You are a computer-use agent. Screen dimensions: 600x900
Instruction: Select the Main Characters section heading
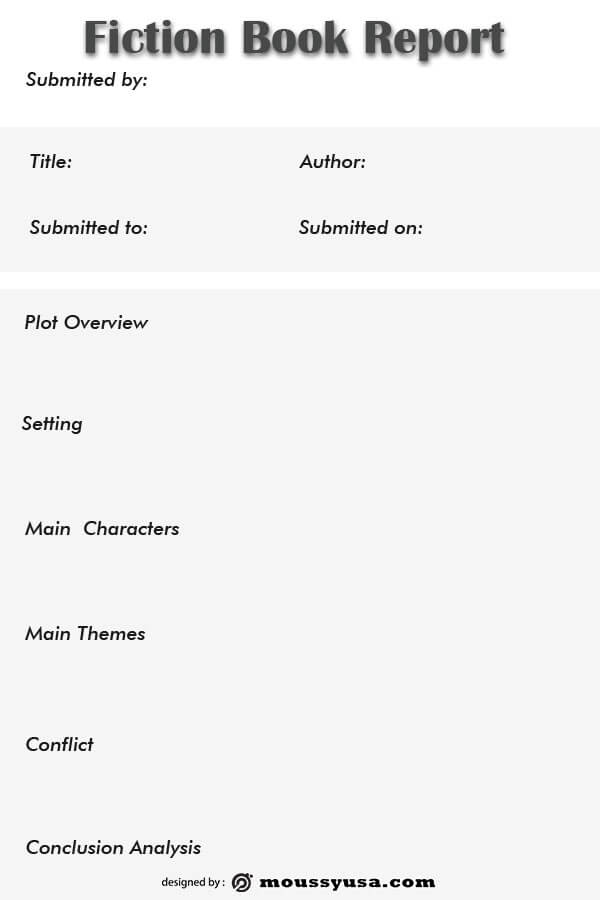point(102,529)
